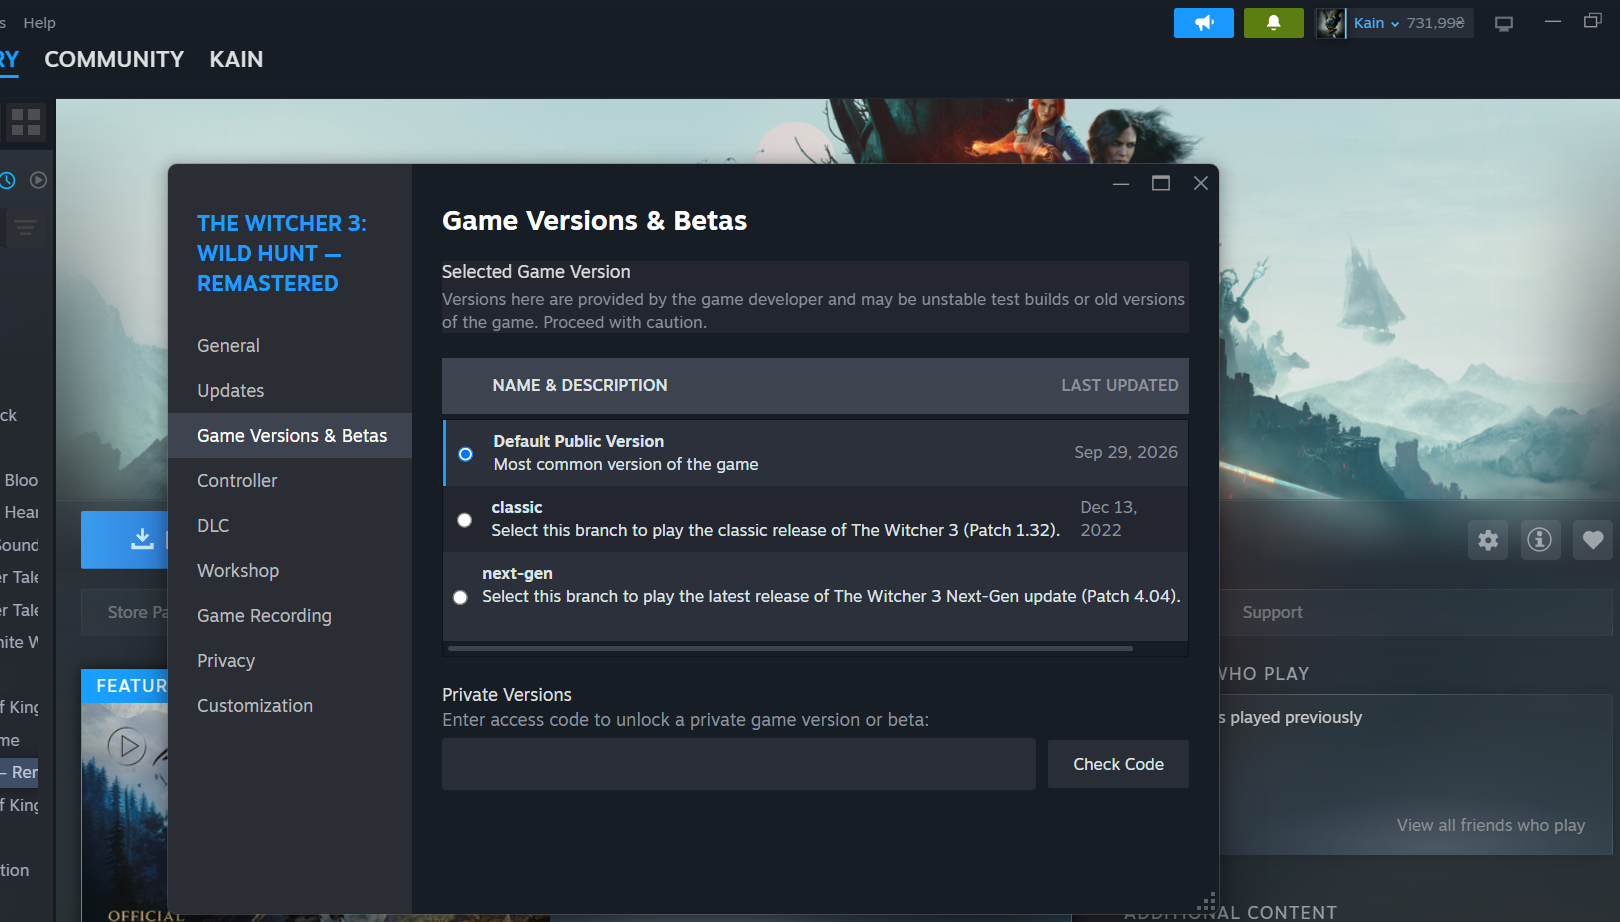Screen dimensions: 1620x922
Task: Open the Privacy settings tab
Action: (x=290, y=661)
